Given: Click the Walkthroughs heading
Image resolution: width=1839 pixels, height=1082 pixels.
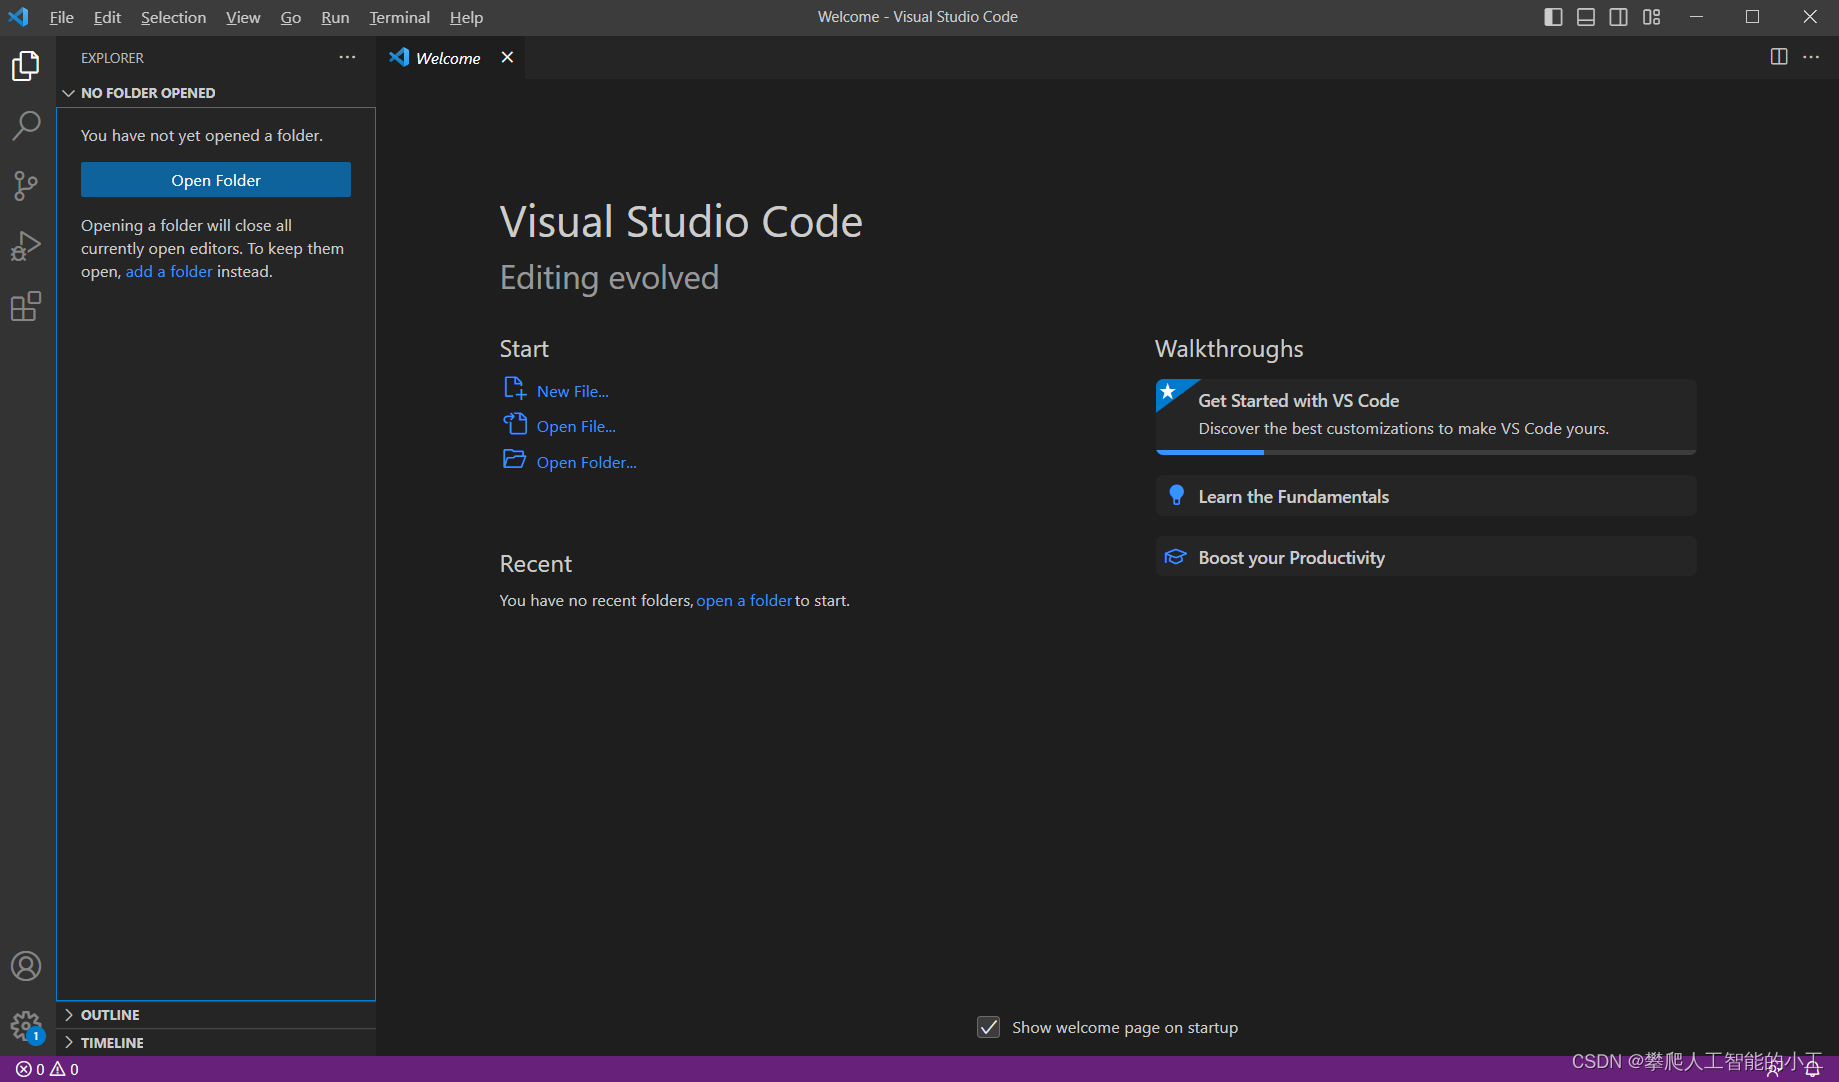Looking at the screenshot, I should click(x=1229, y=348).
